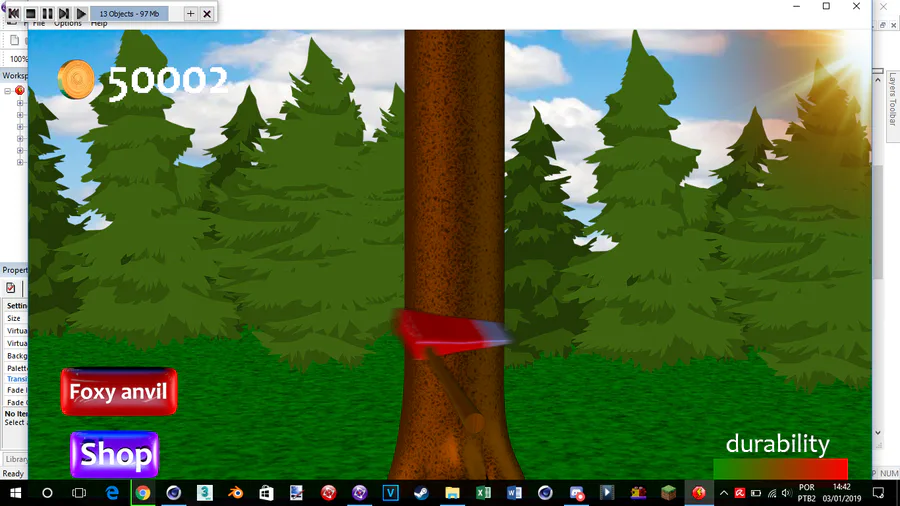The image size is (900, 506).
Task: Open volume control in system tray
Action: (x=786, y=493)
